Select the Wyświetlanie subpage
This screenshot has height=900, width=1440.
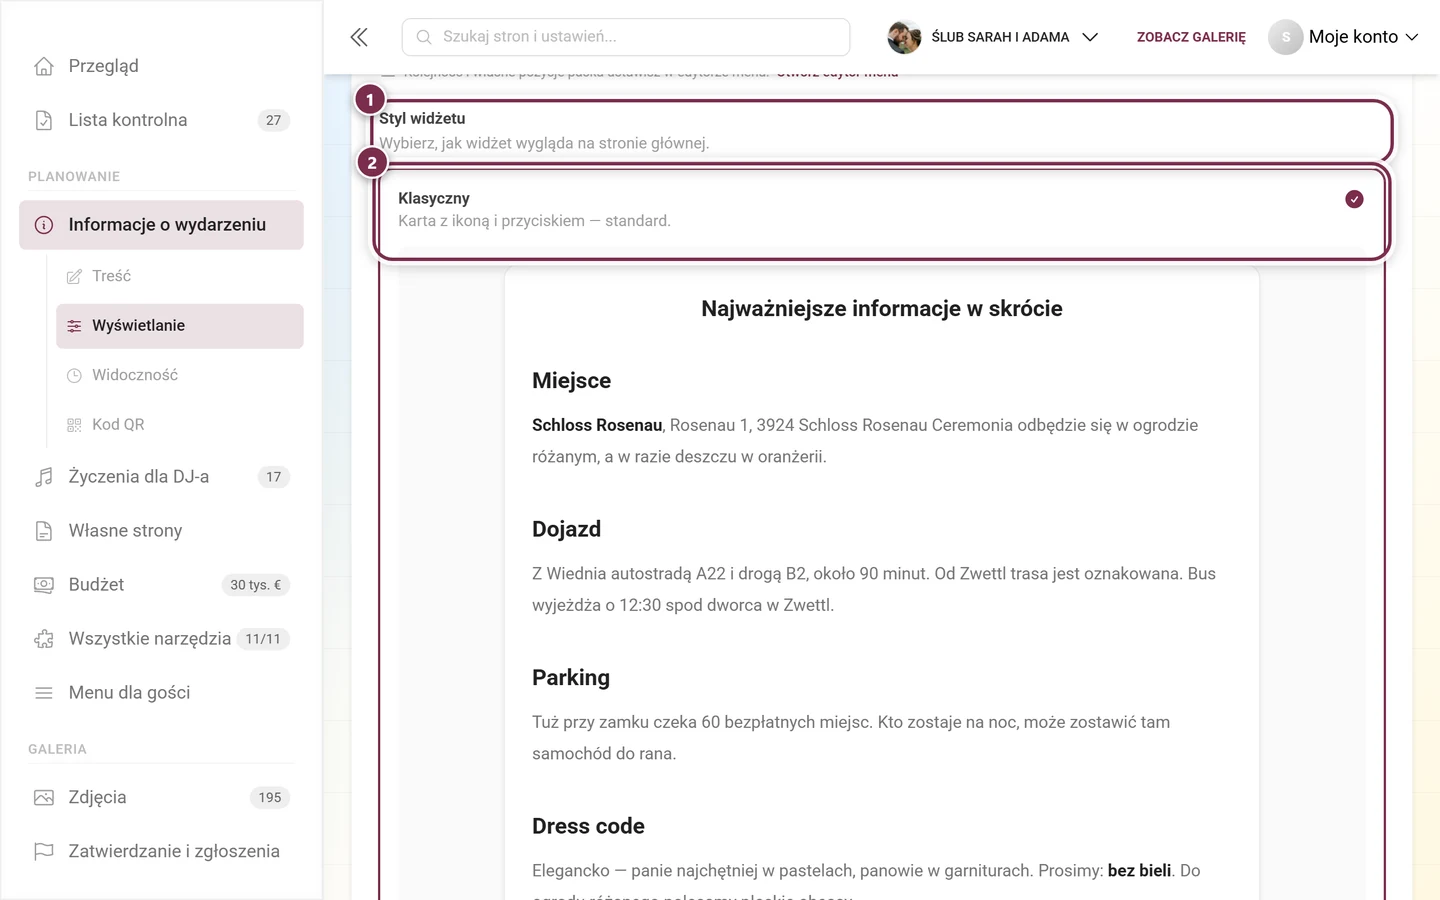pos(180,326)
